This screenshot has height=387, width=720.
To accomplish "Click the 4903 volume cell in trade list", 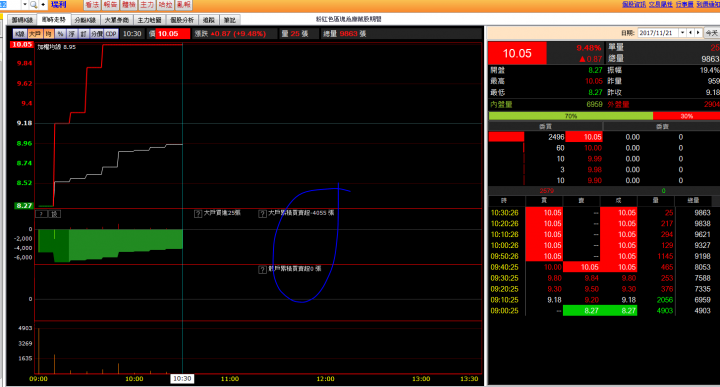I will [x=664, y=311].
